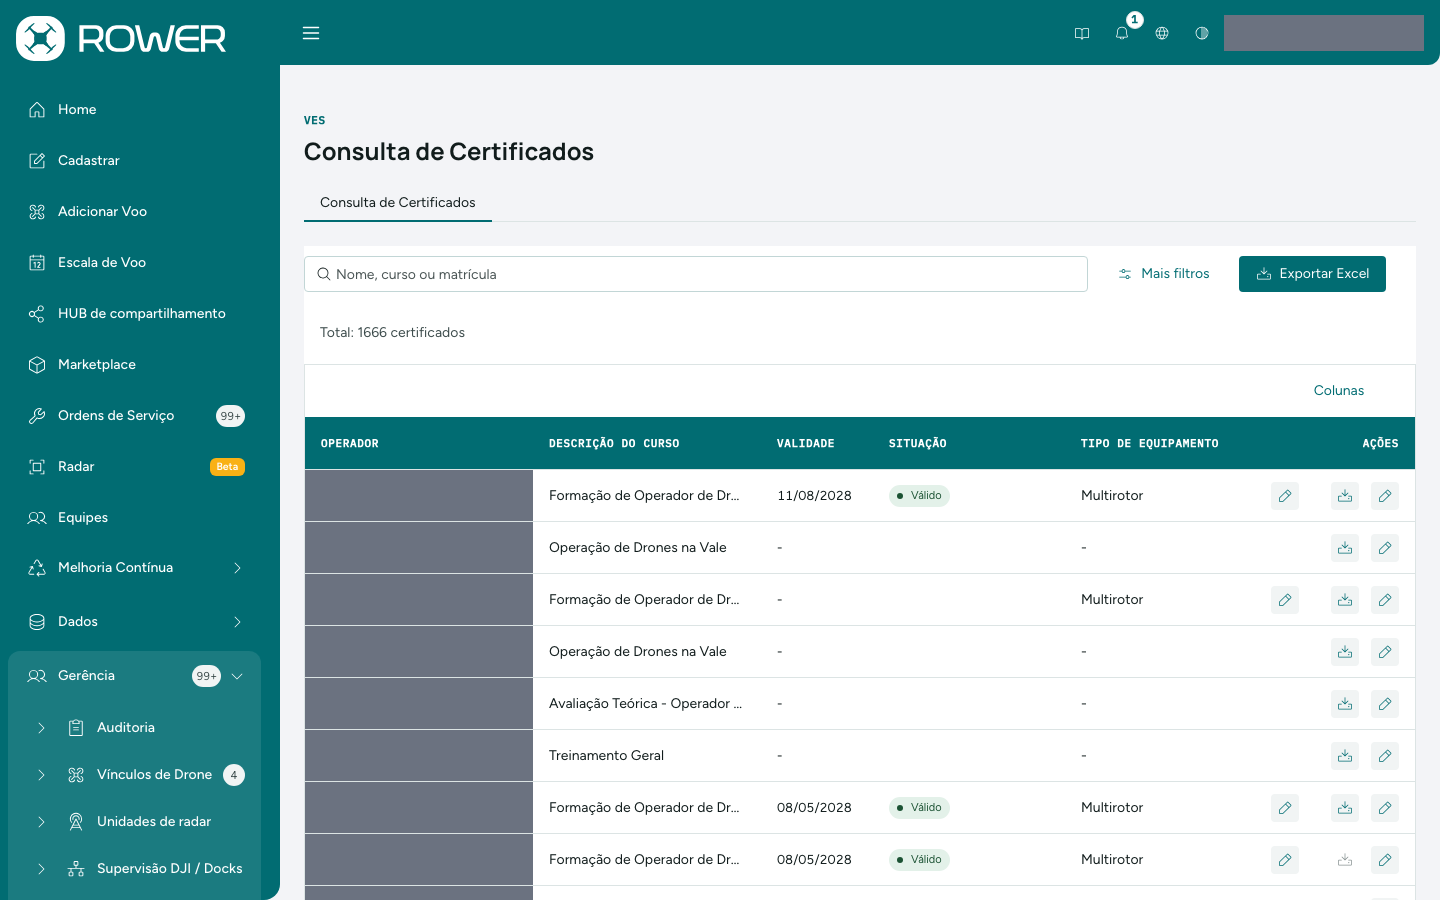Screen dimensions: 1440x900
Task: Click the 99+ badge on Ordens de Serviço
Action: point(230,416)
